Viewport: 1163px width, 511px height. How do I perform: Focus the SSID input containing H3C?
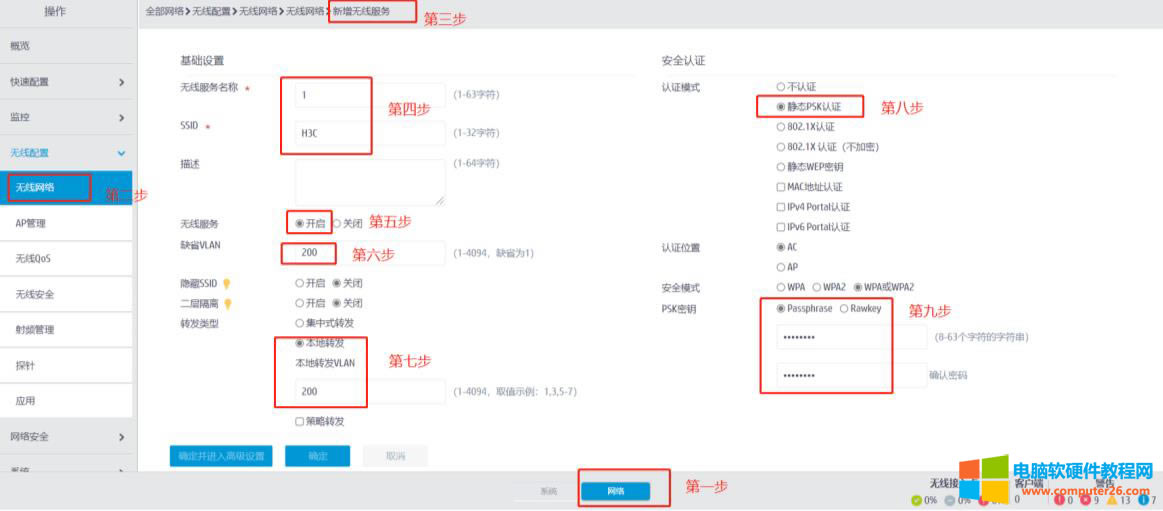click(x=370, y=133)
